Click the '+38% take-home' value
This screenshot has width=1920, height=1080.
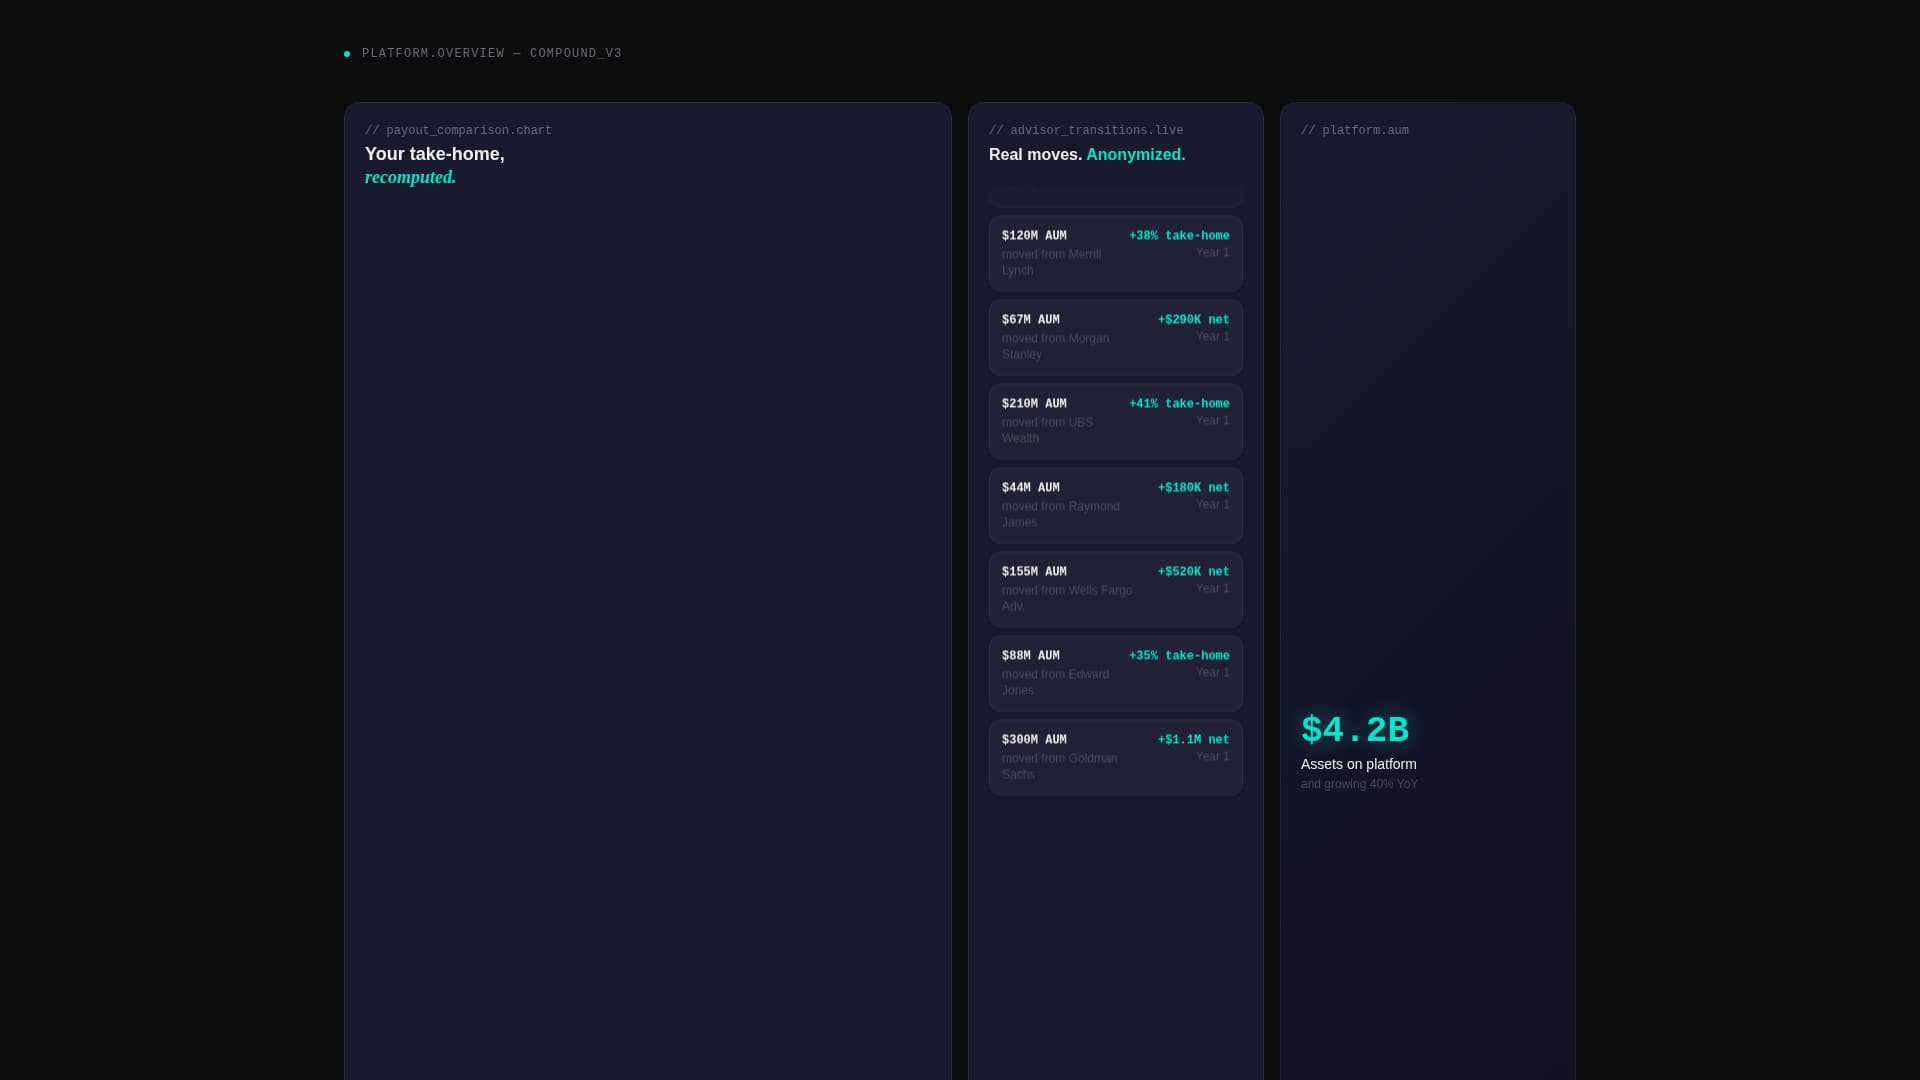(1179, 236)
